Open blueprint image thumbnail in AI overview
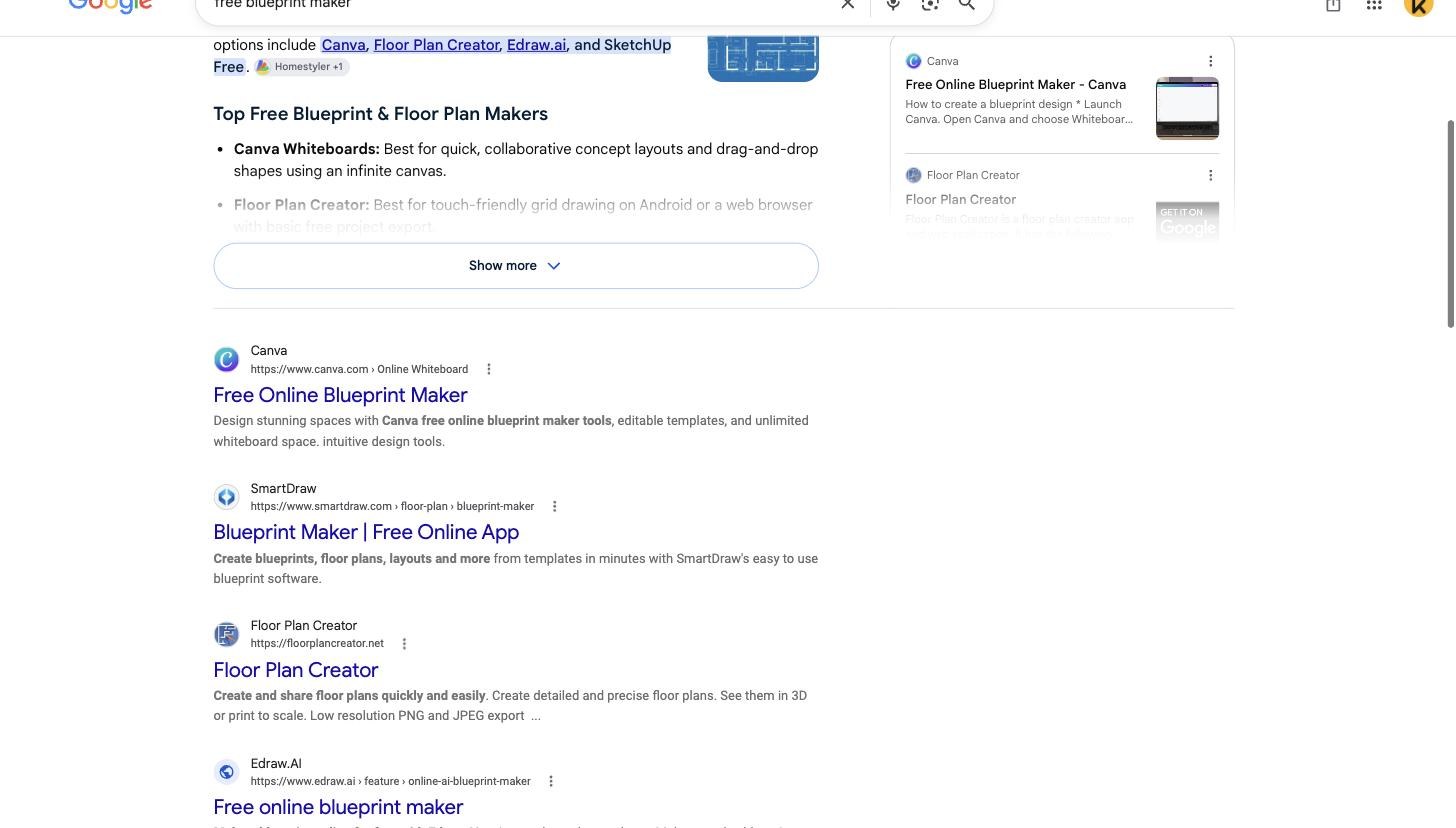The height and width of the screenshot is (828, 1456). click(763, 58)
